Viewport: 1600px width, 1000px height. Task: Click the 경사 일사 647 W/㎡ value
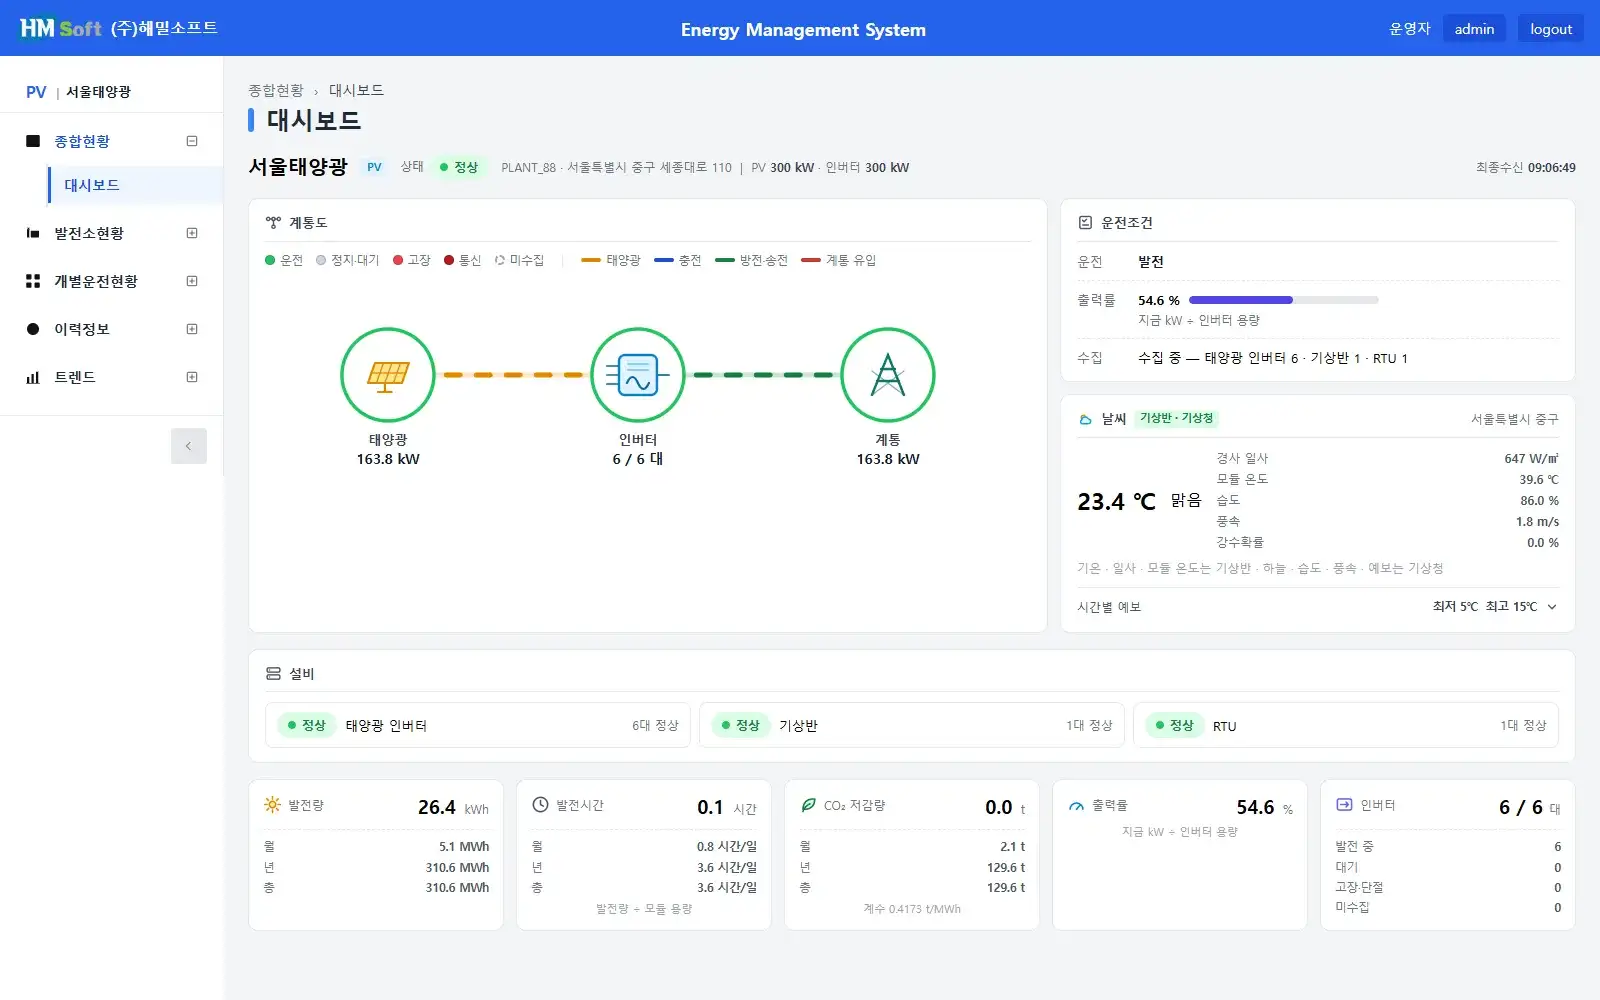[1531, 458]
